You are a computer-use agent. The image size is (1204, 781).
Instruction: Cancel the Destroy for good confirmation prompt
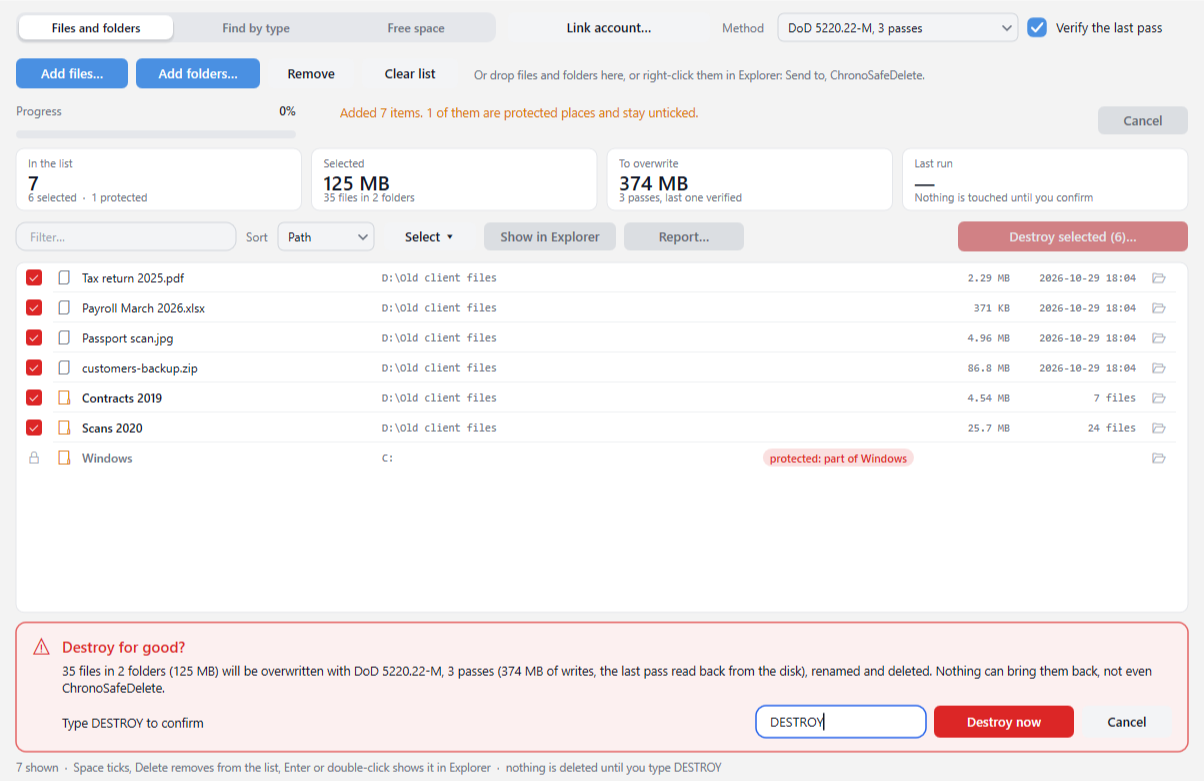[1127, 722]
